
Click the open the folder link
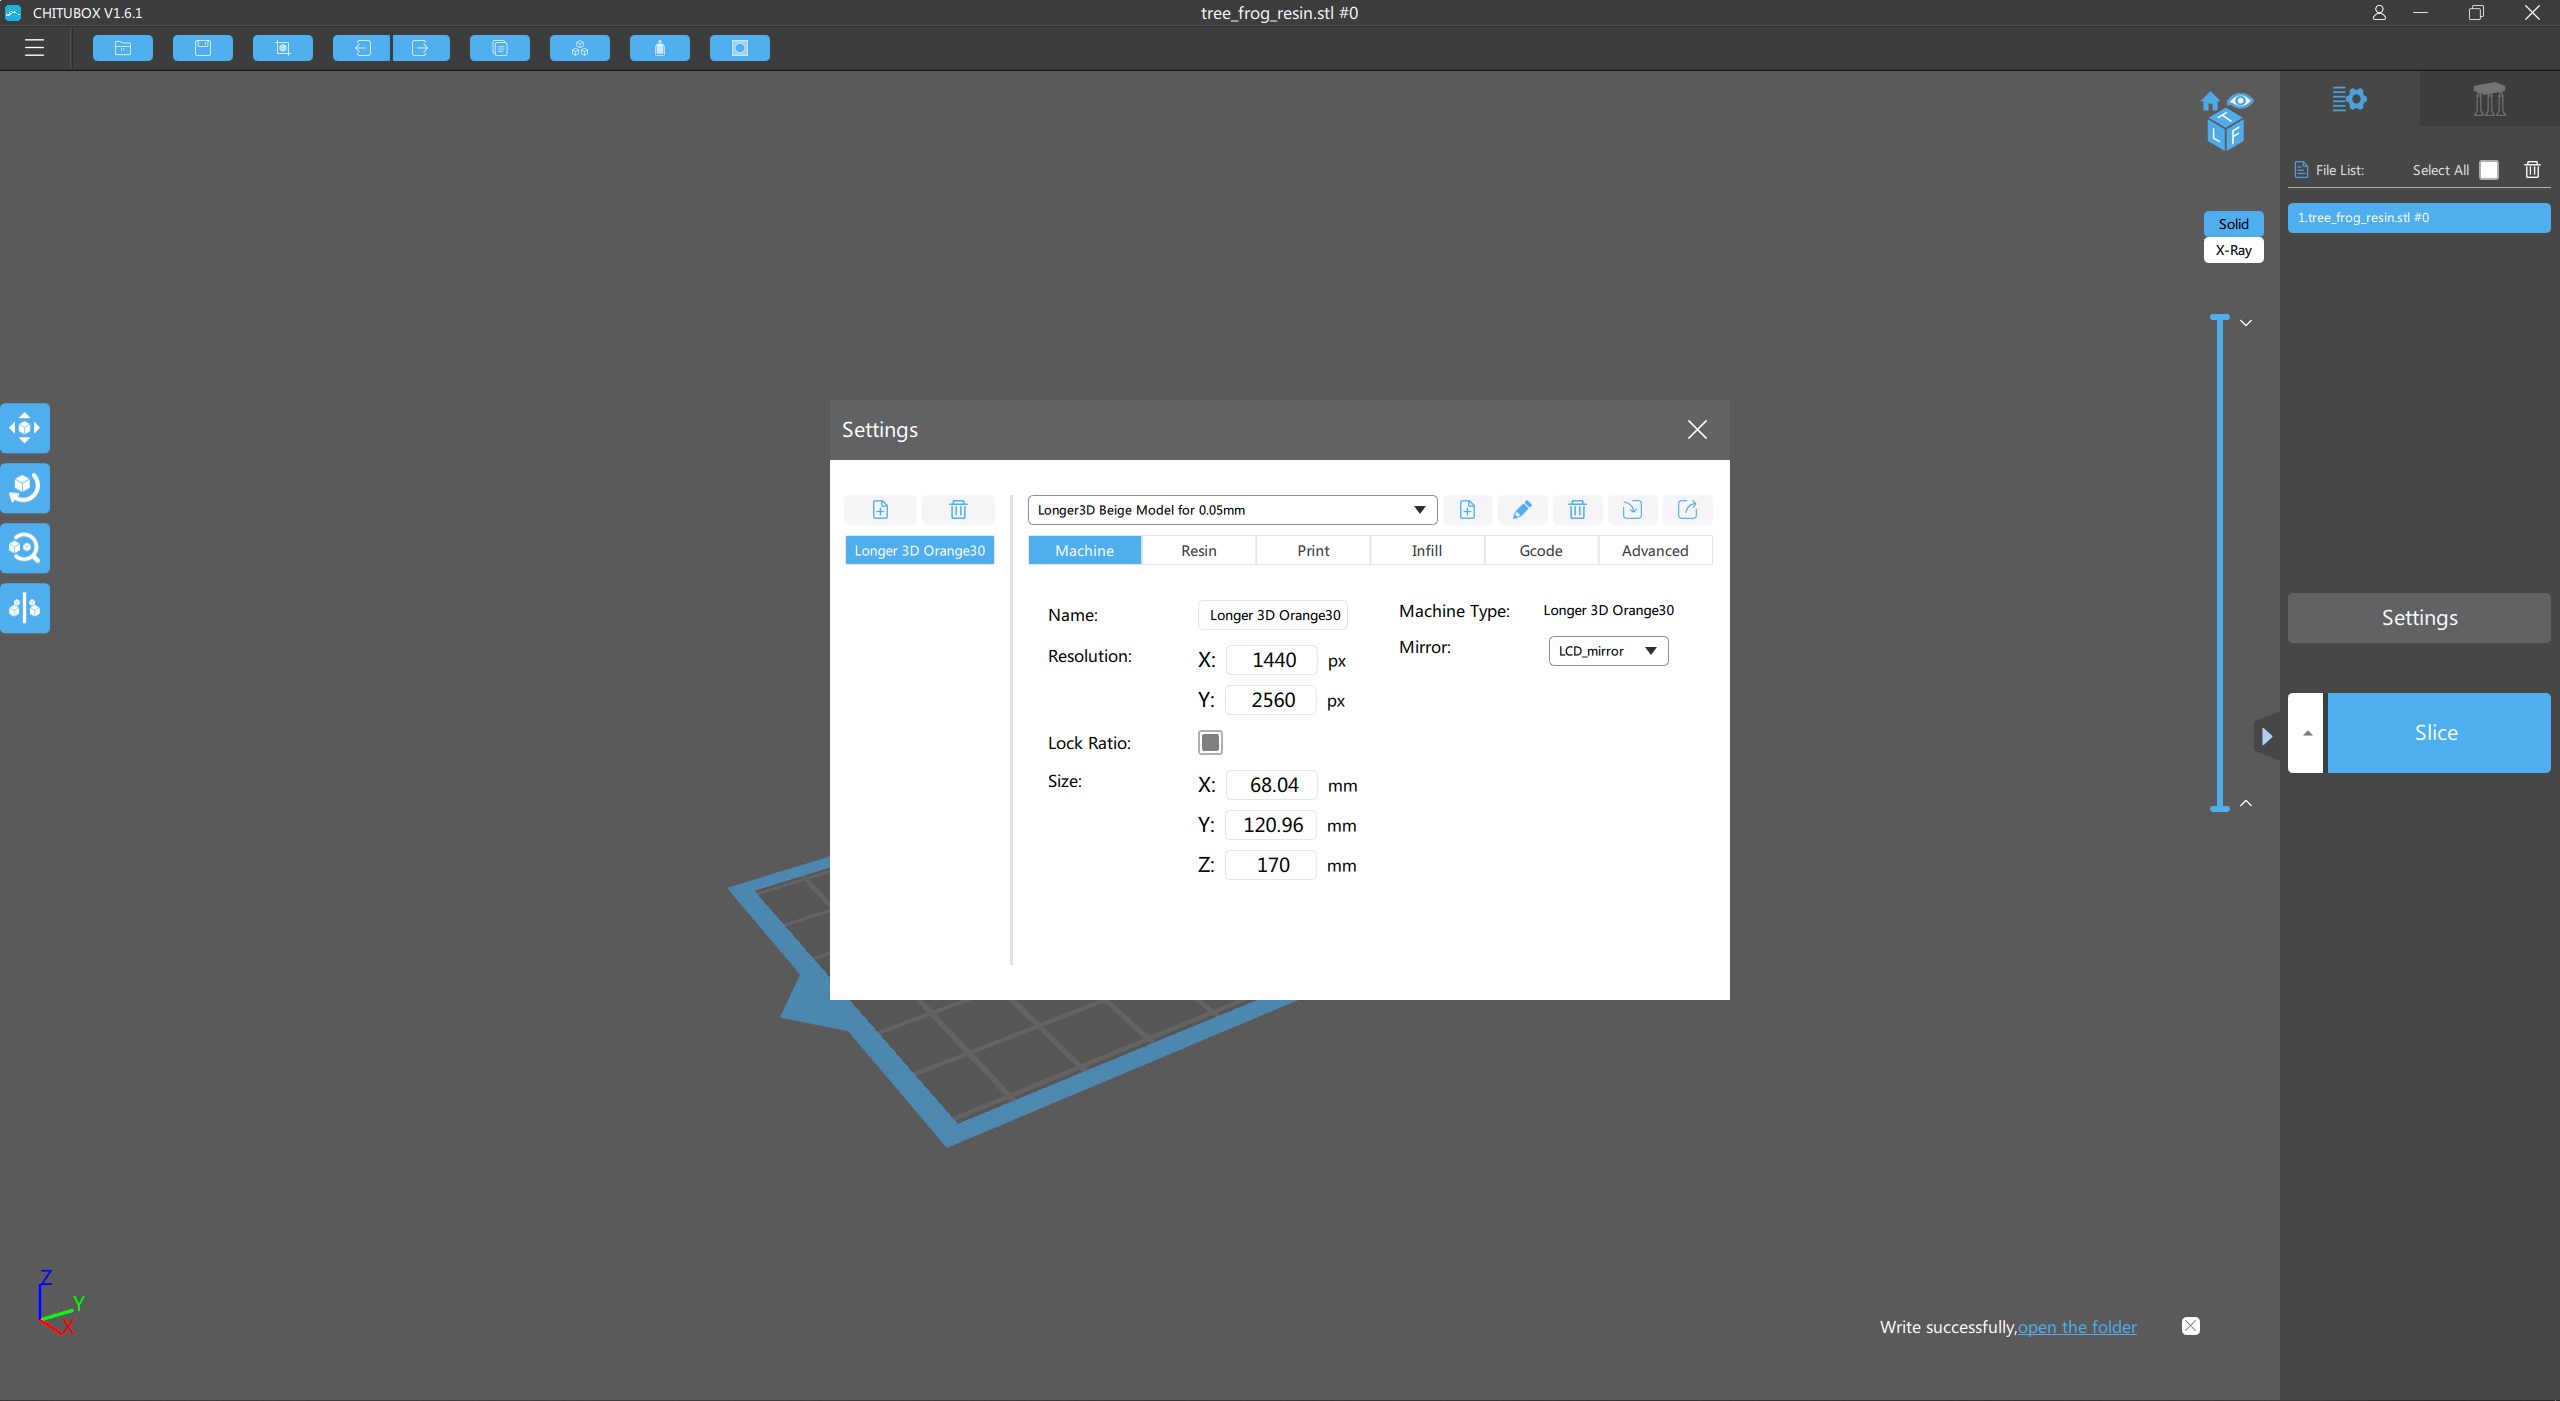[2077, 1327]
